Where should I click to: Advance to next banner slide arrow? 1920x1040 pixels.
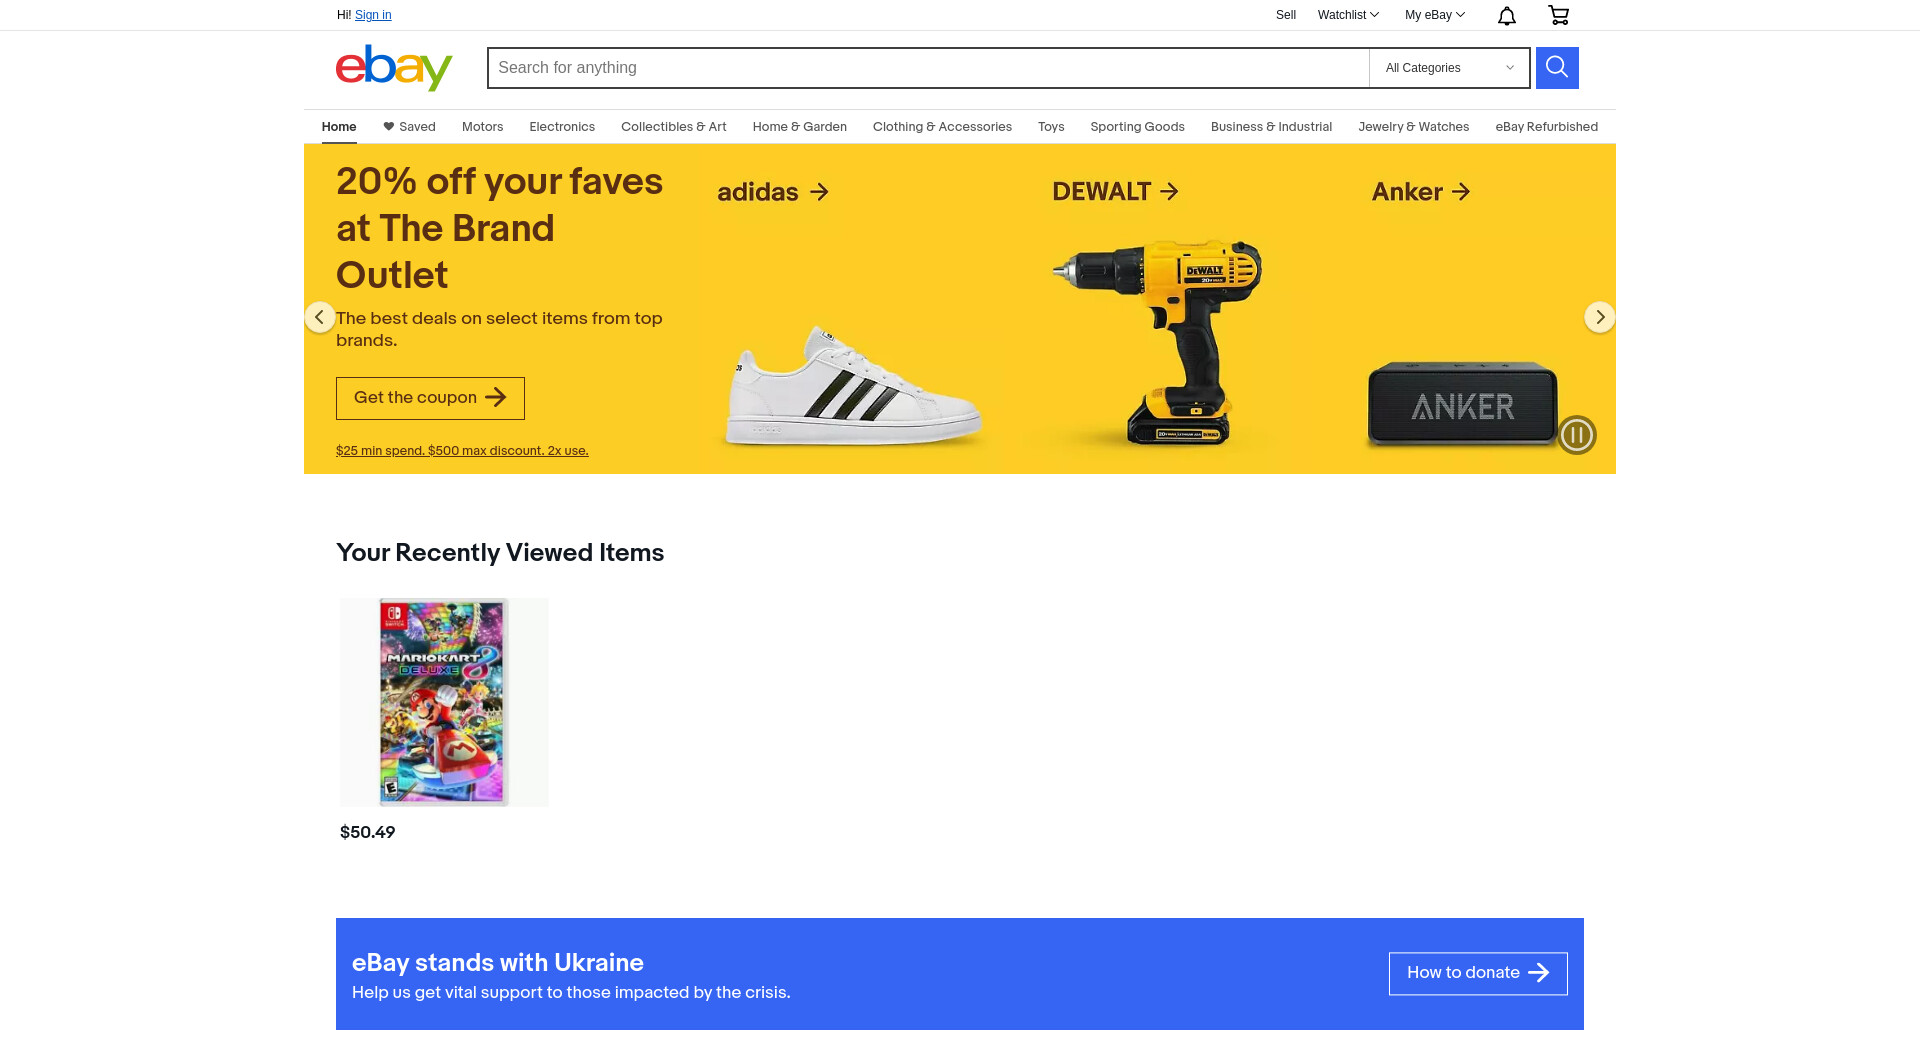(x=1600, y=318)
